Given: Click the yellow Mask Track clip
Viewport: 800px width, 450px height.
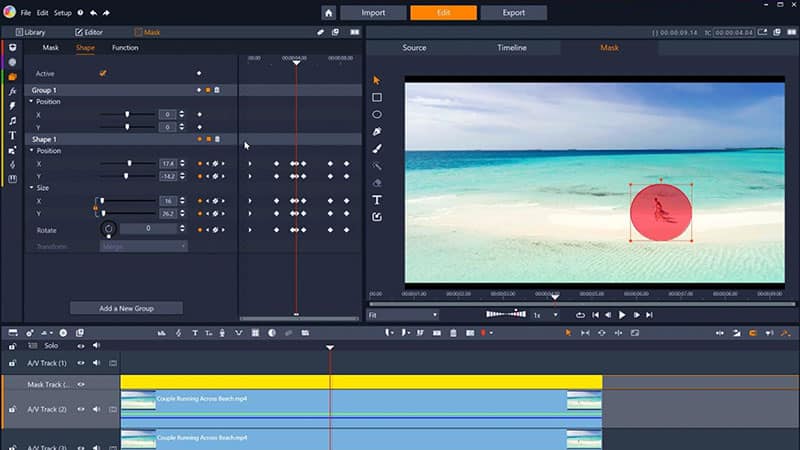Looking at the screenshot, I should 361,382.
